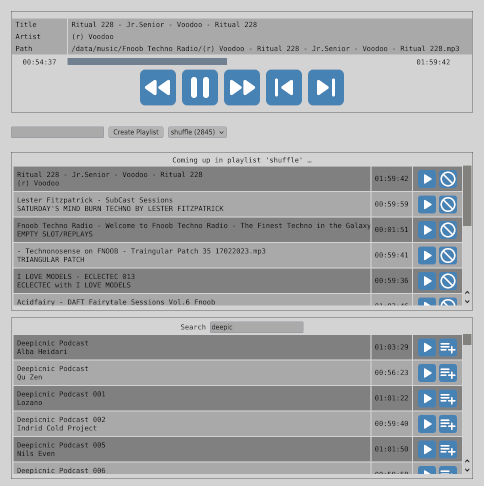Remove Ritual 228 from shuffle playlist
This screenshot has width=484, height=486.
coord(448,179)
